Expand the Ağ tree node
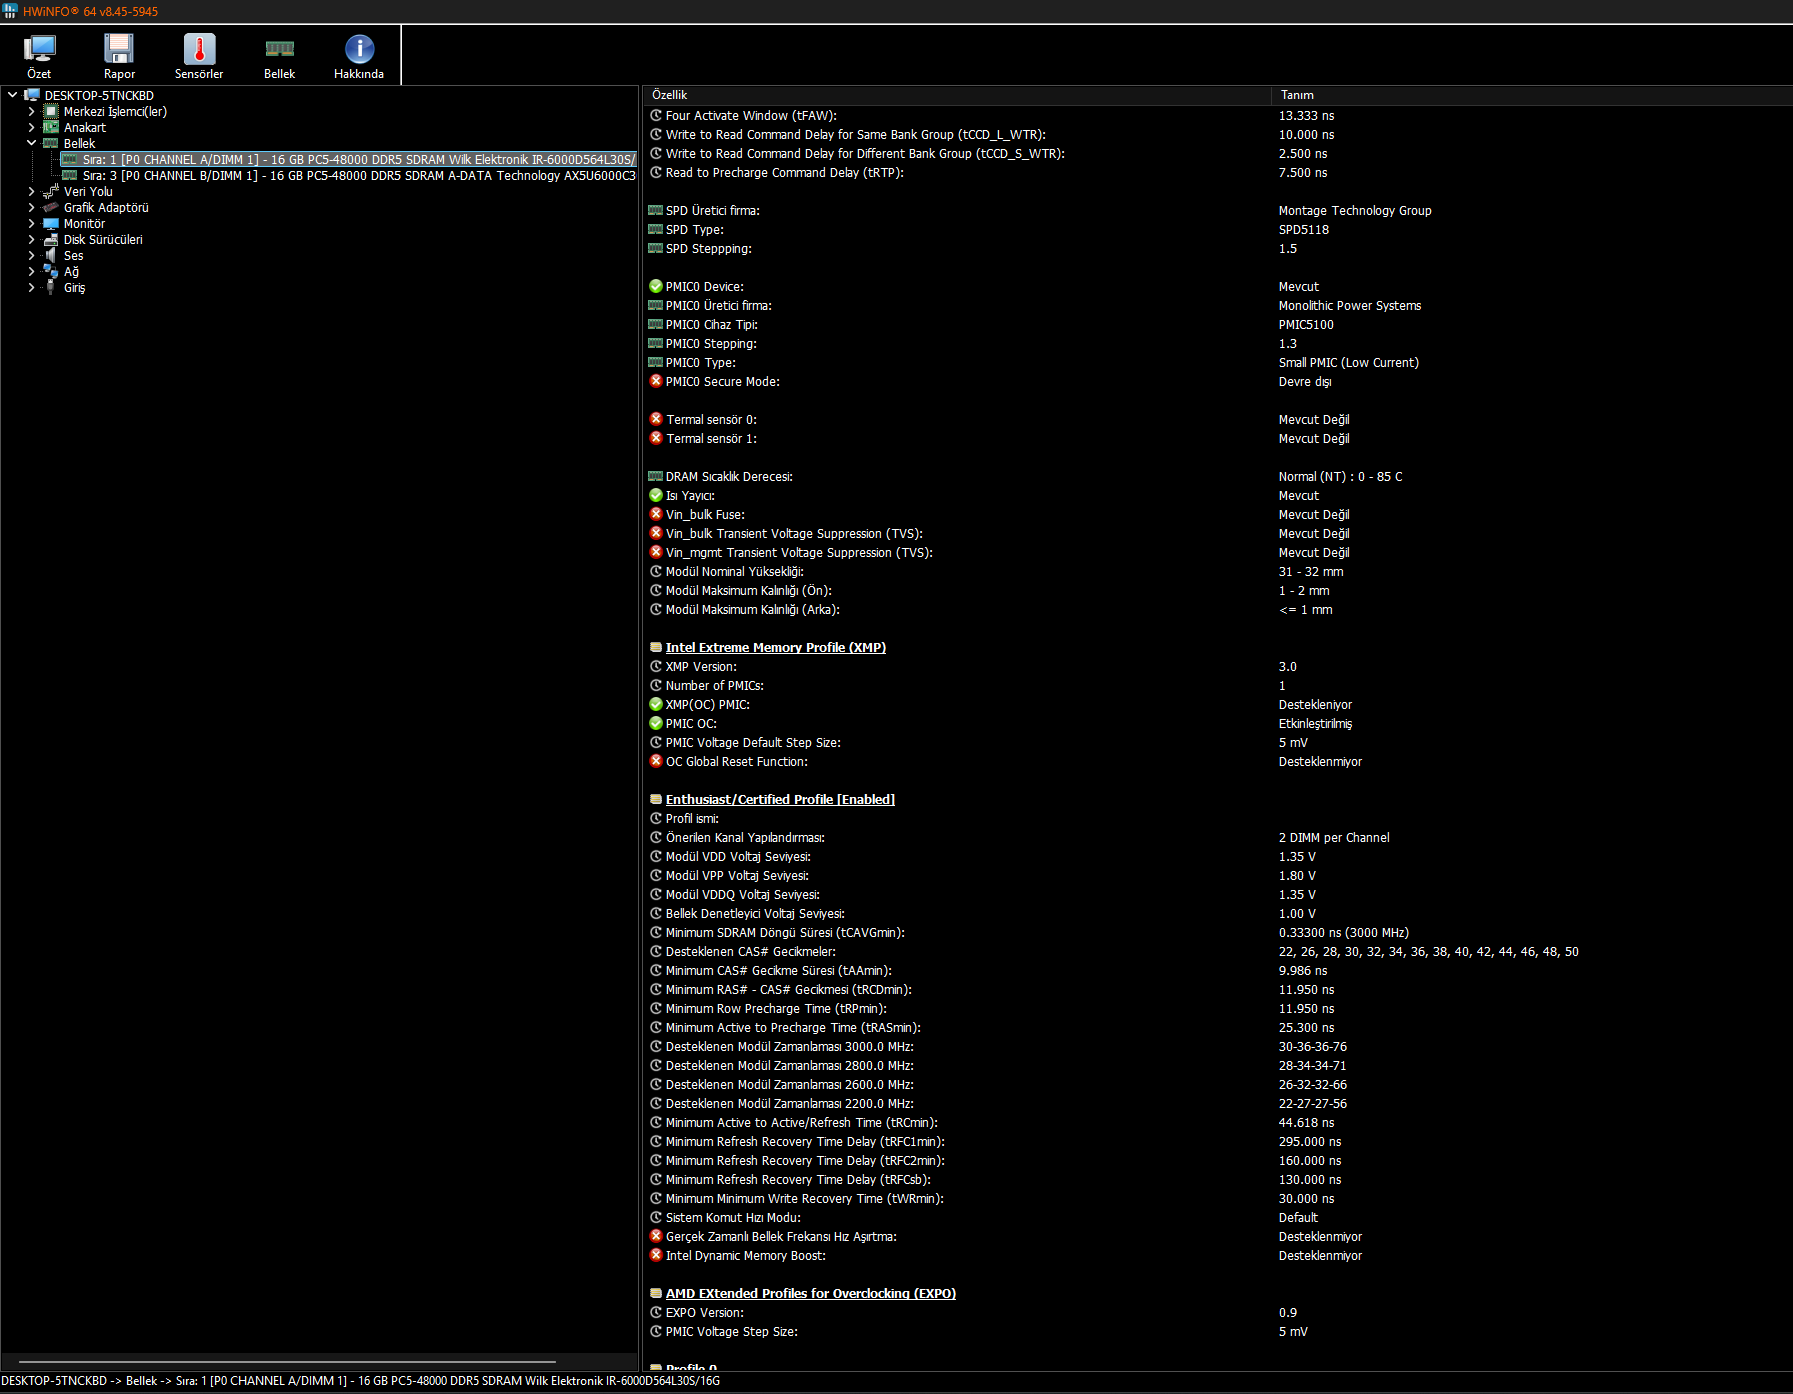This screenshot has width=1793, height=1394. point(31,271)
